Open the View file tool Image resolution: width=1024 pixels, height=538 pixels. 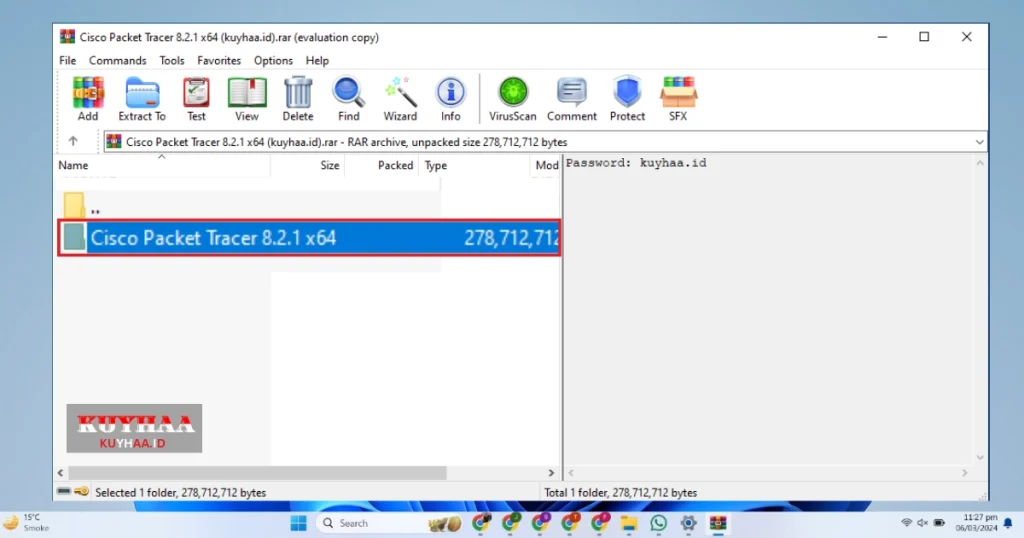pos(247,99)
